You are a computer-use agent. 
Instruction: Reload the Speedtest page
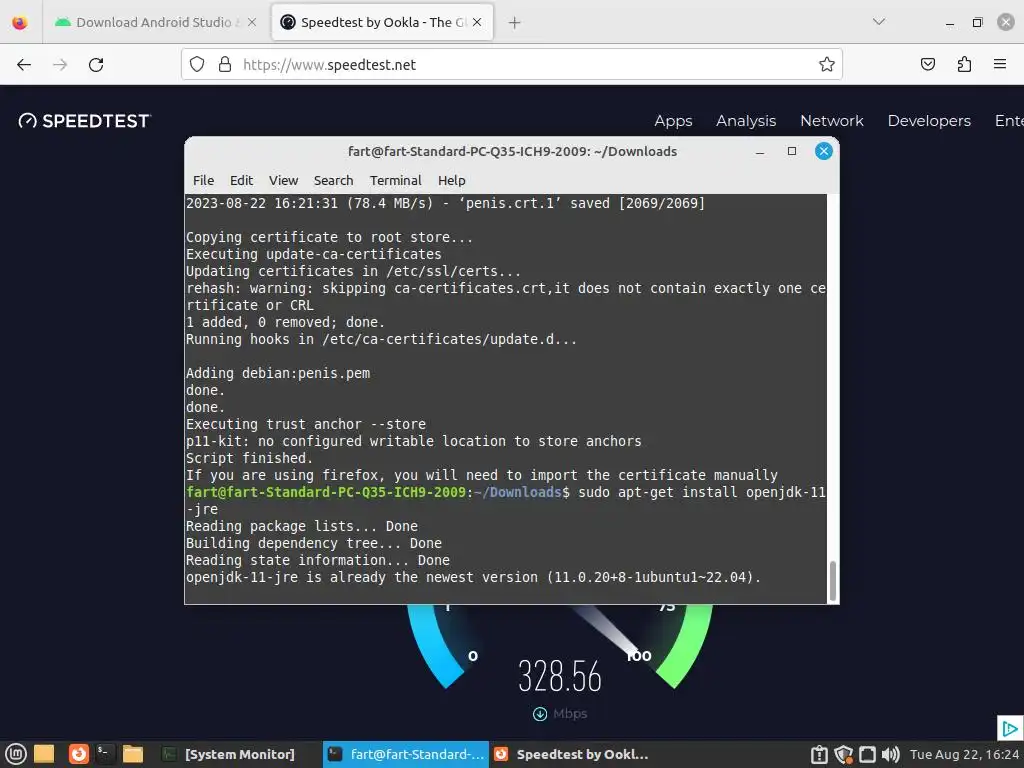pyautogui.click(x=96, y=65)
